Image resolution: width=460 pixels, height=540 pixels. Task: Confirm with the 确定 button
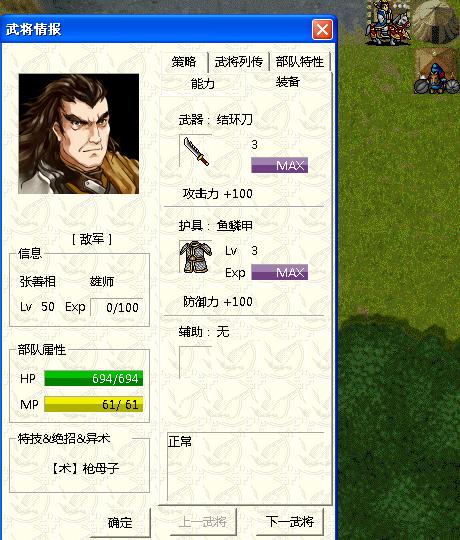pos(120,523)
